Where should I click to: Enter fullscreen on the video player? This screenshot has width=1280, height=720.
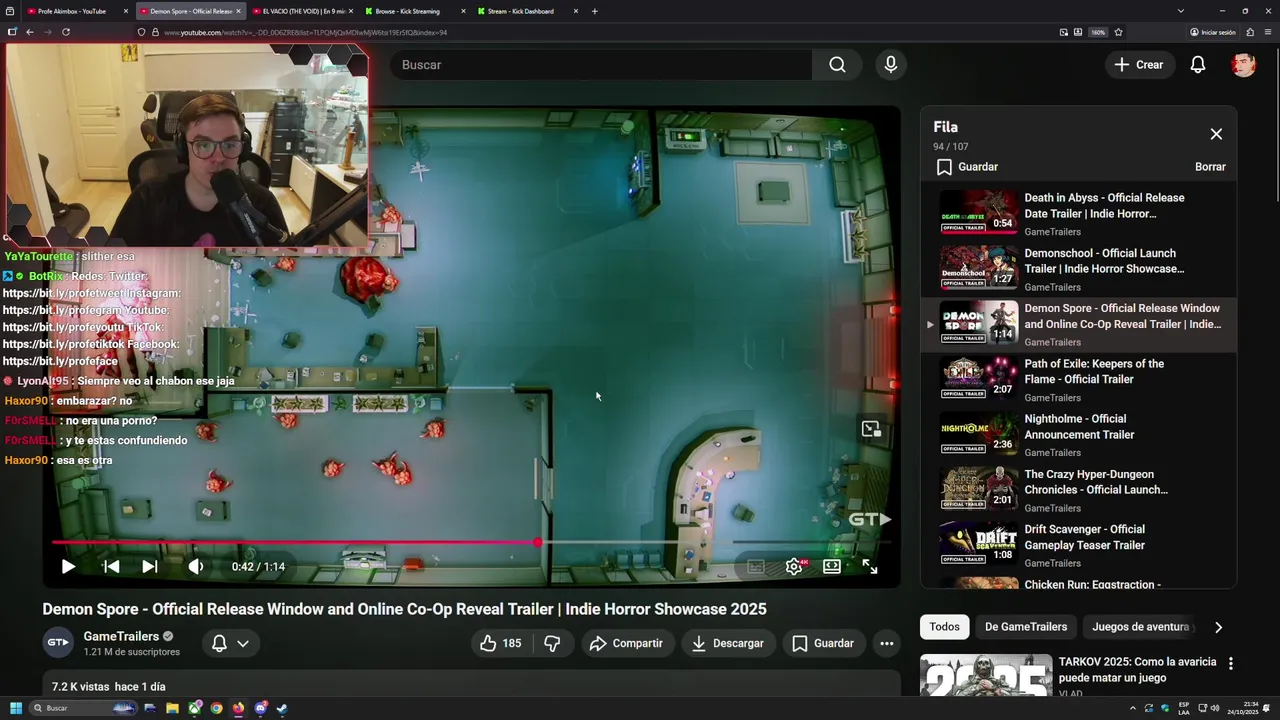coord(870,566)
